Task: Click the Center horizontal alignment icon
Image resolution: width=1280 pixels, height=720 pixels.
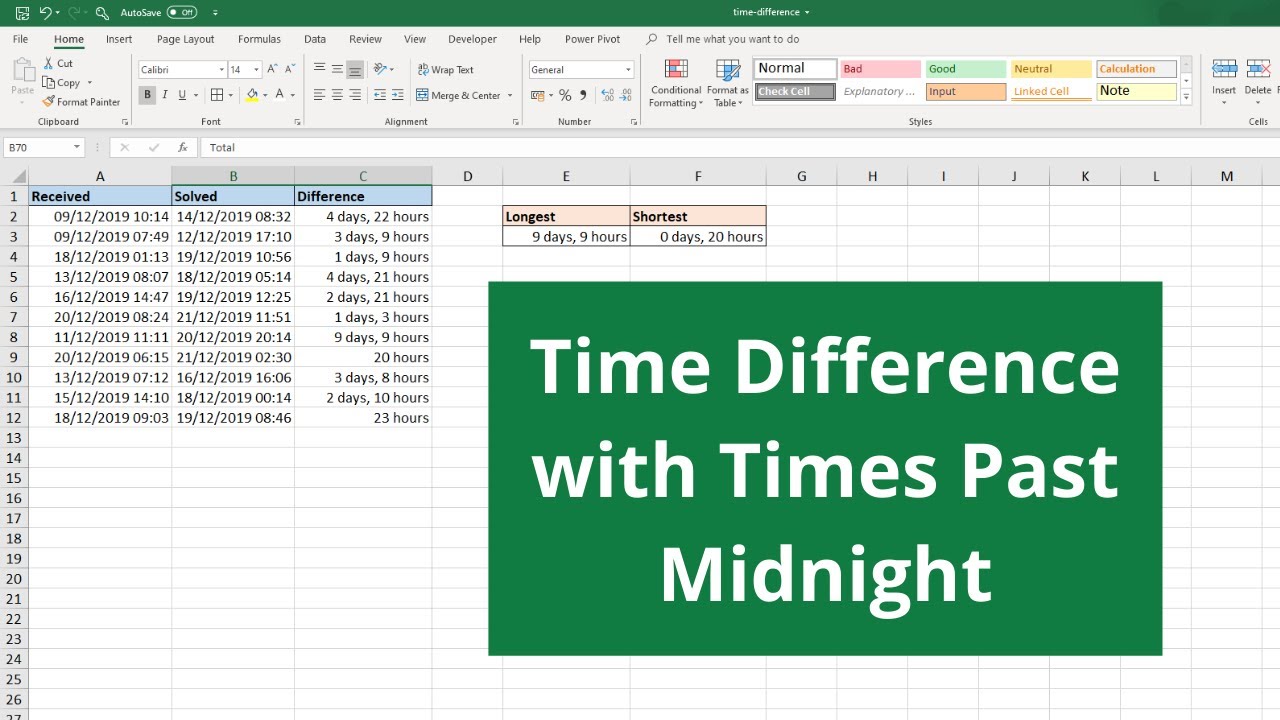Action: point(337,96)
